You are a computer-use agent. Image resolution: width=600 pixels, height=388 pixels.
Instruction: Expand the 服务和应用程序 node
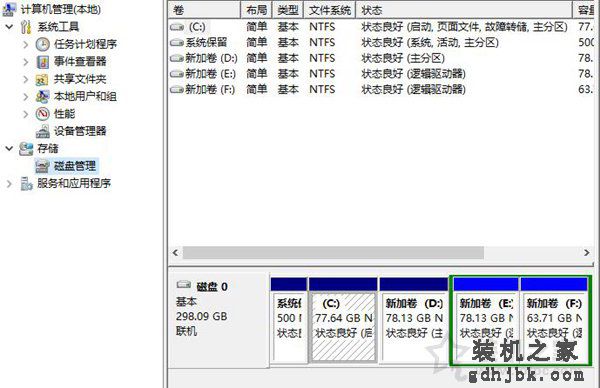[9, 184]
